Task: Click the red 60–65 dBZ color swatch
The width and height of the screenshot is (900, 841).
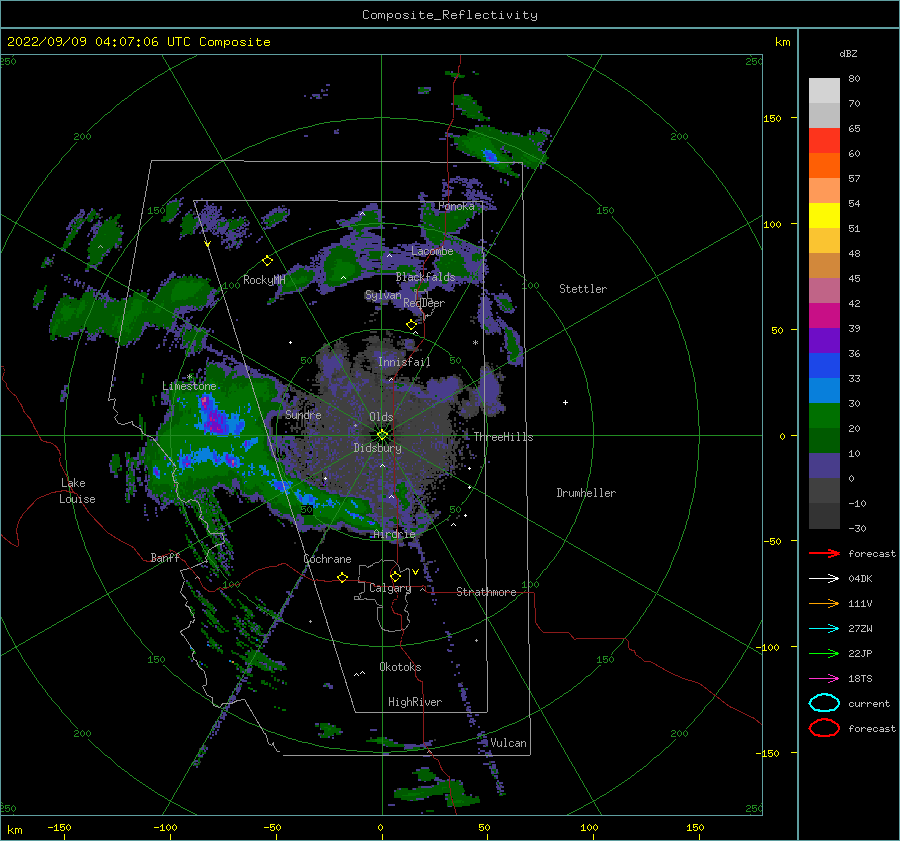Action: (x=824, y=141)
